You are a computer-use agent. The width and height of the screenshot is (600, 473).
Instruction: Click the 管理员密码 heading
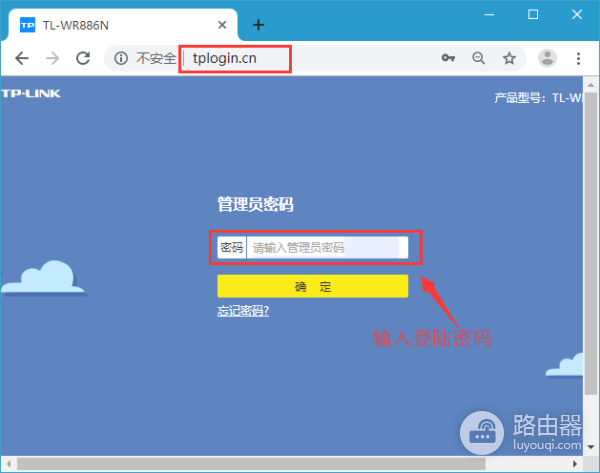tap(255, 204)
